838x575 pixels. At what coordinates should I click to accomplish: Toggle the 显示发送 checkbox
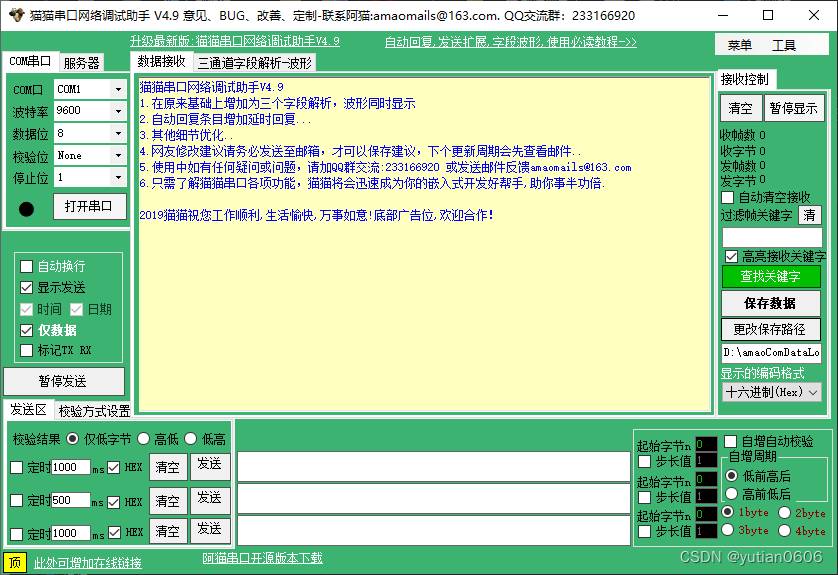(x=26, y=288)
